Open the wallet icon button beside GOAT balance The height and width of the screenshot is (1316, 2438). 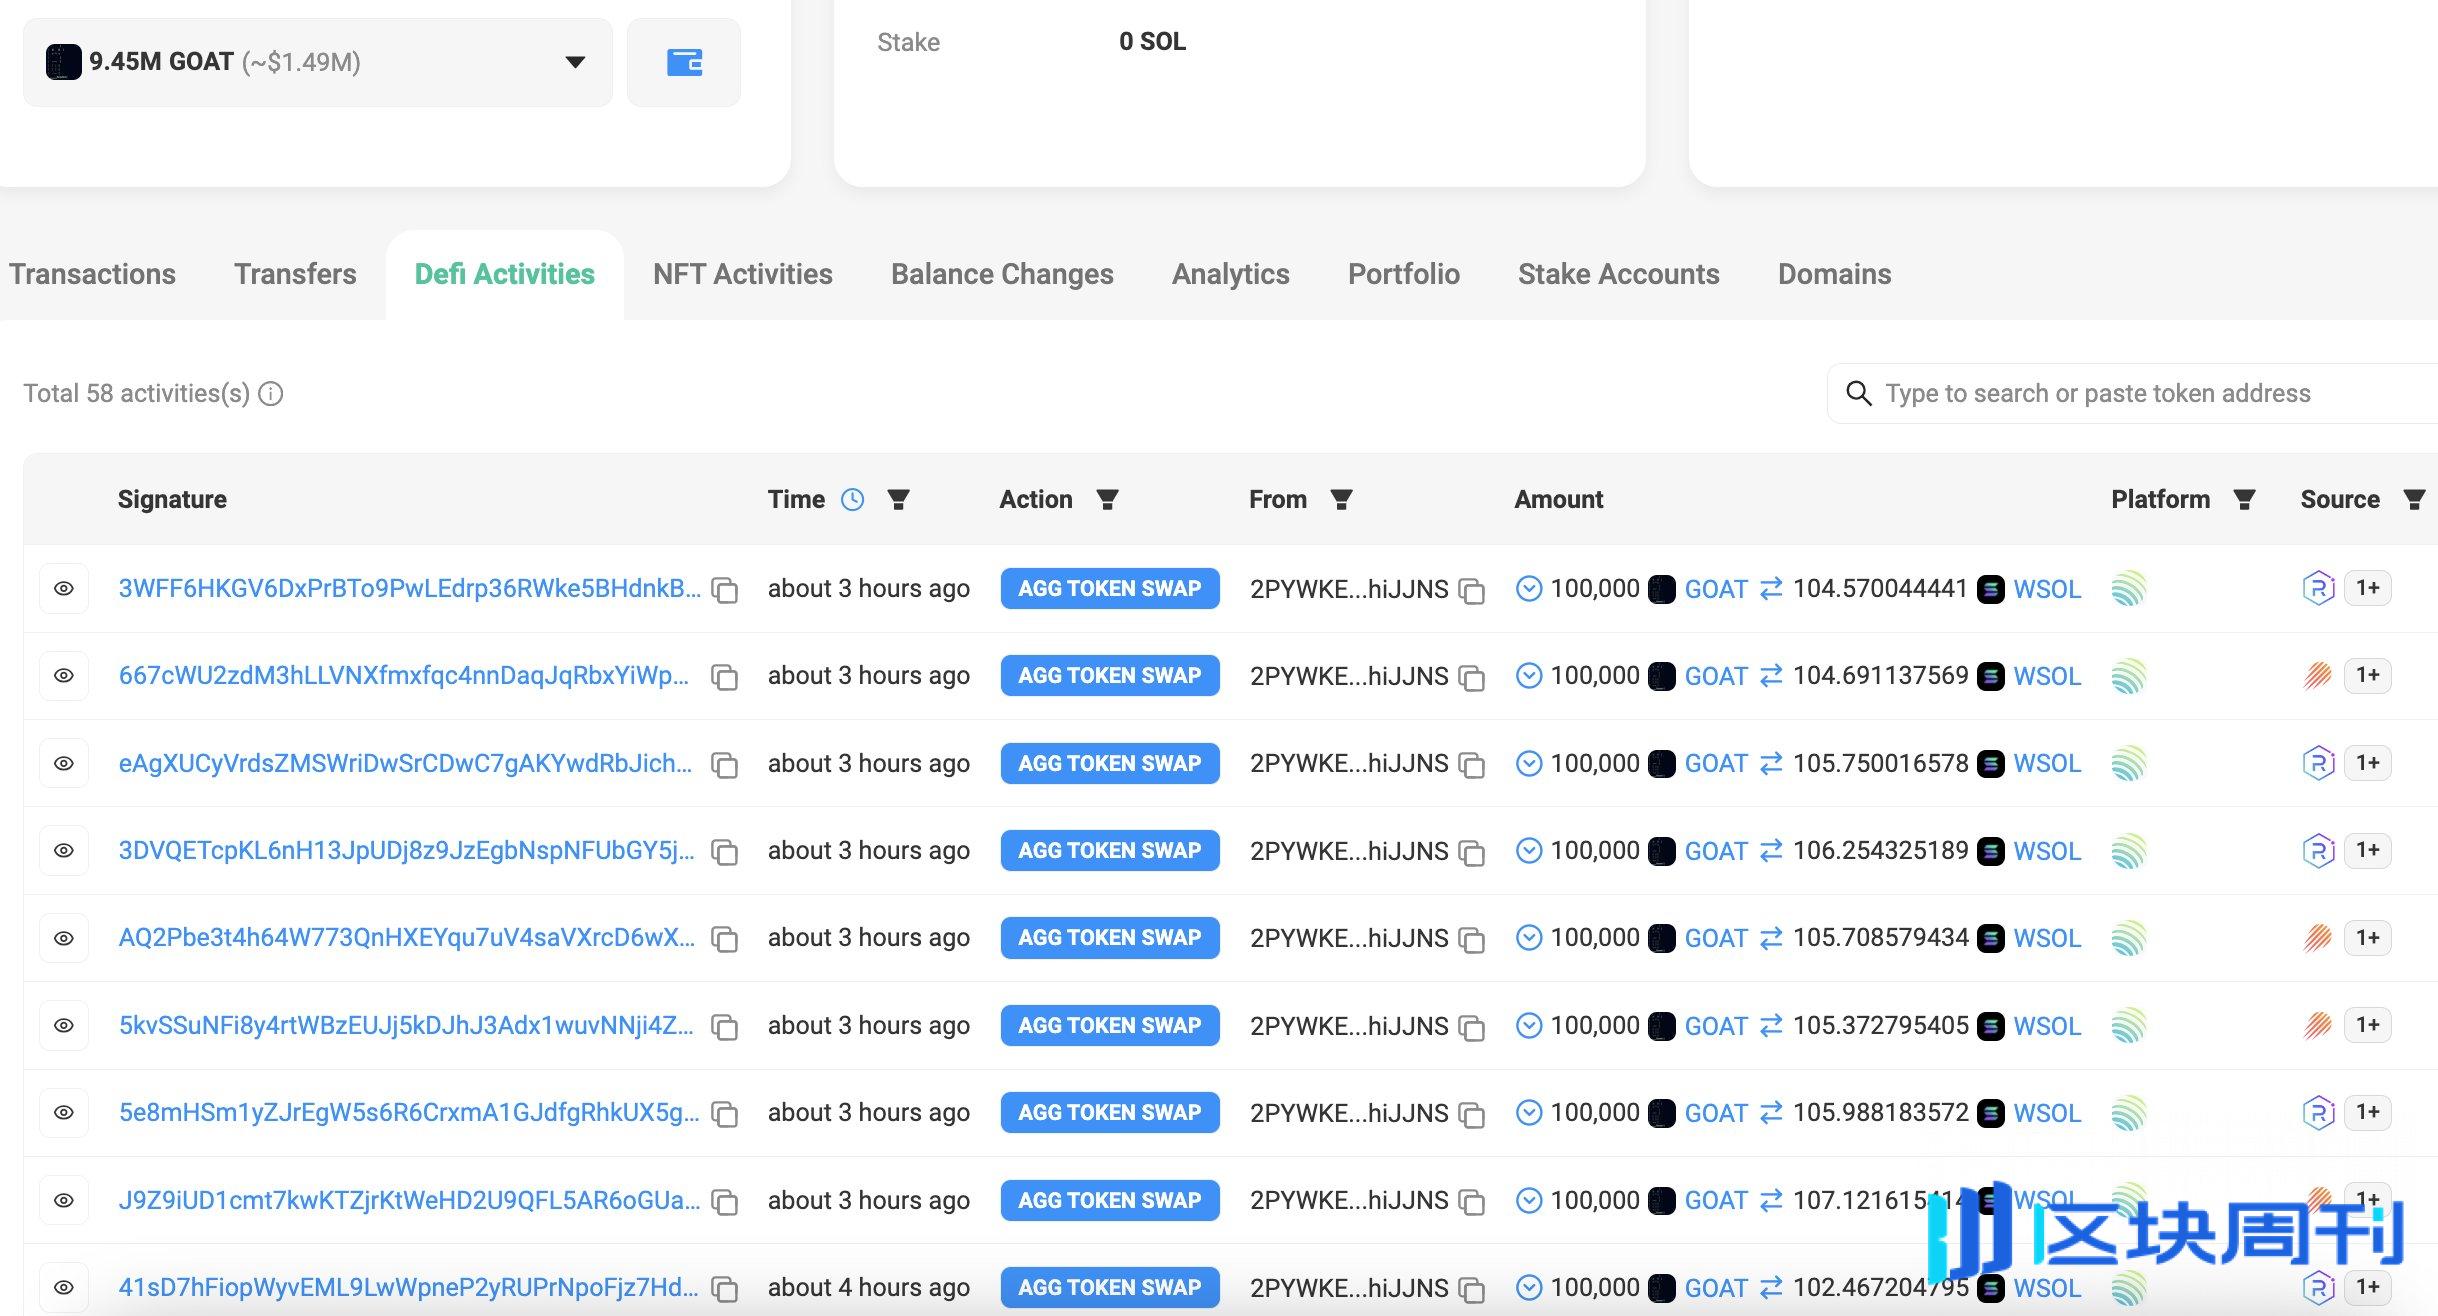684,62
